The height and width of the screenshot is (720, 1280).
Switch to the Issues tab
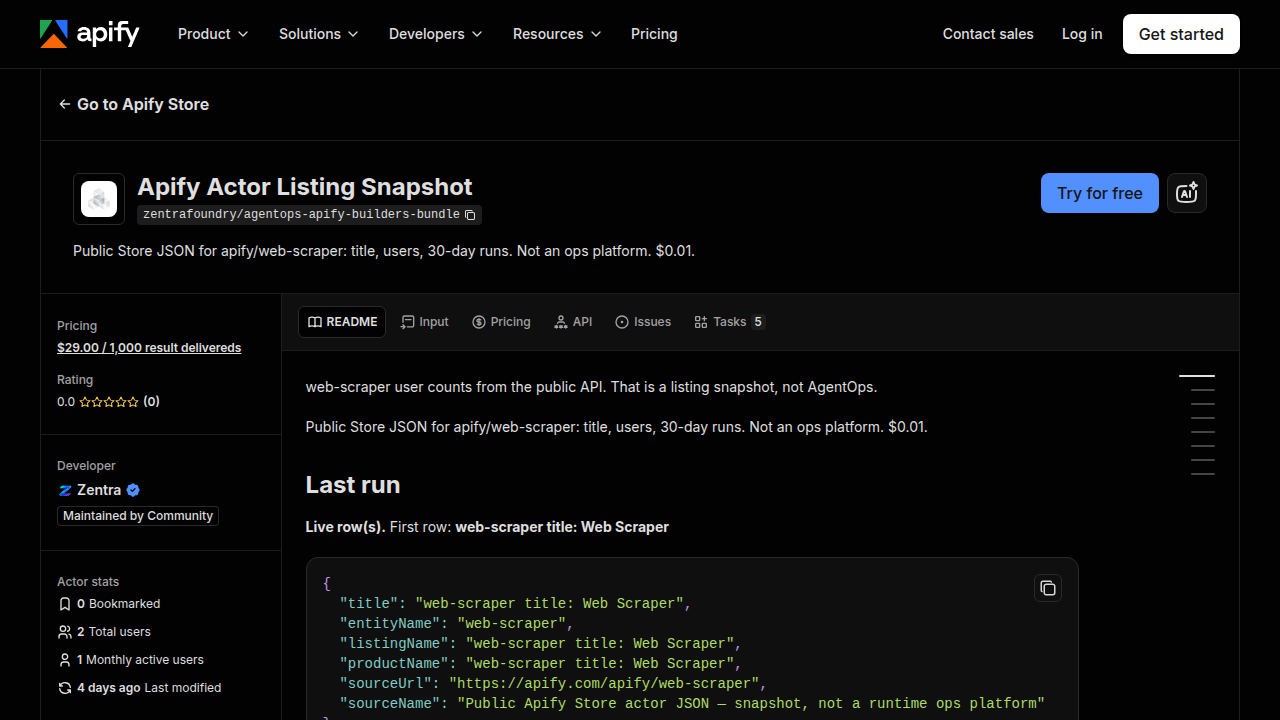click(x=643, y=322)
